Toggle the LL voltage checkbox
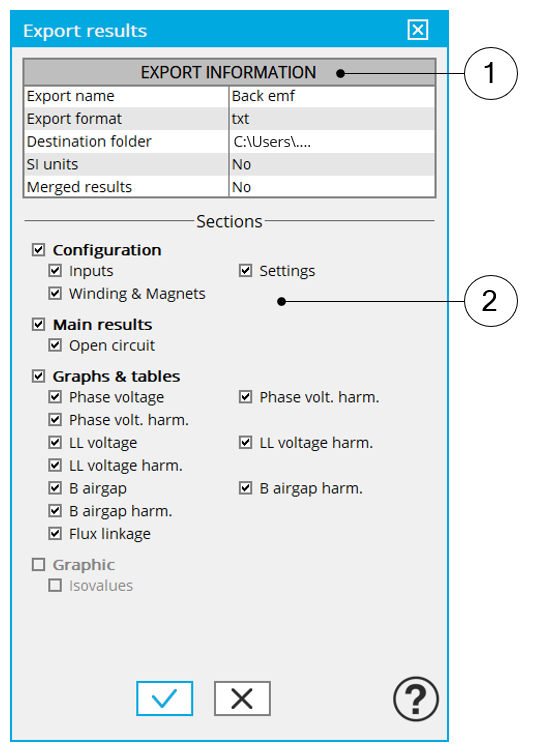The height and width of the screenshot is (756, 533). point(55,443)
